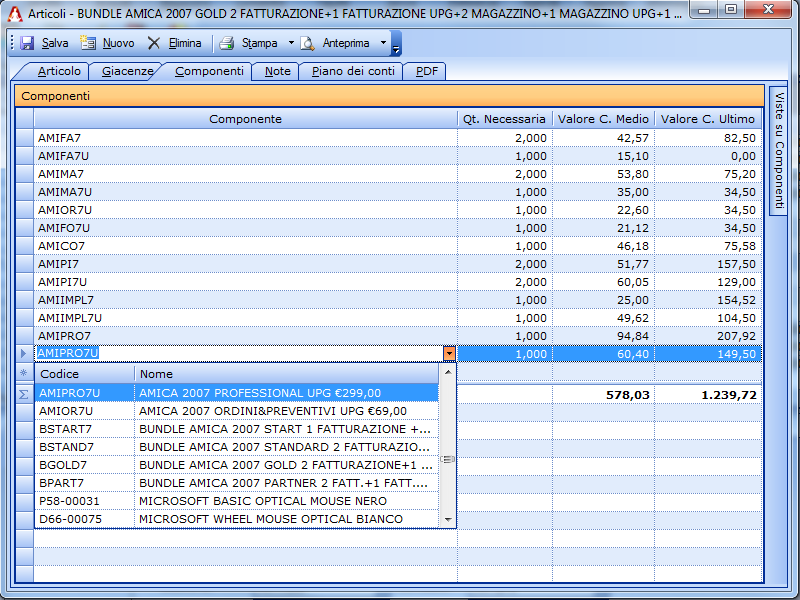Viewport: 800px width, 600px height.
Task: Click the AMIPI7U component cell
Action: [245, 282]
